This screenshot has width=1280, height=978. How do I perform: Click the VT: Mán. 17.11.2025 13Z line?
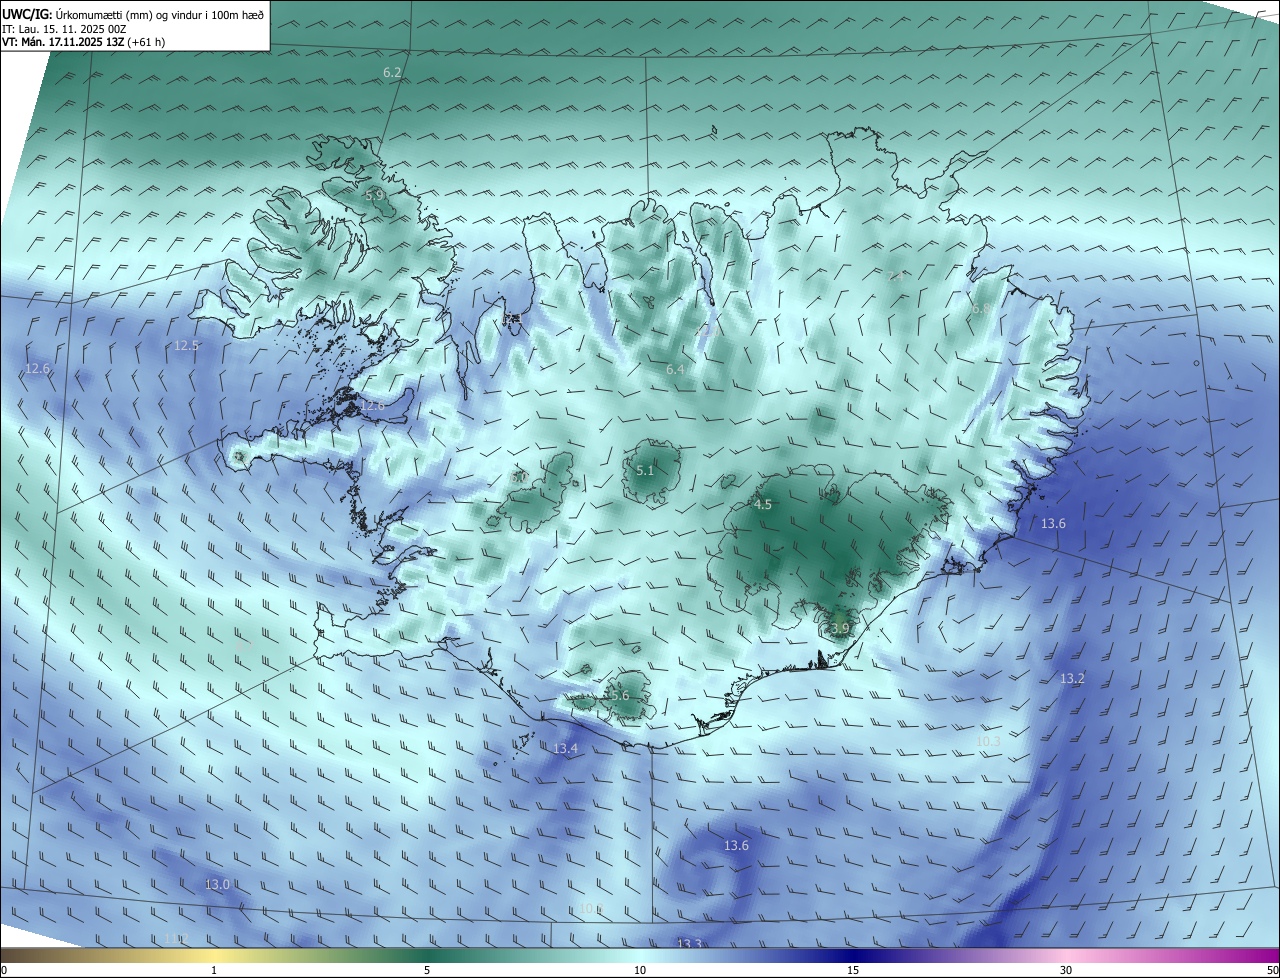click(x=84, y=43)
